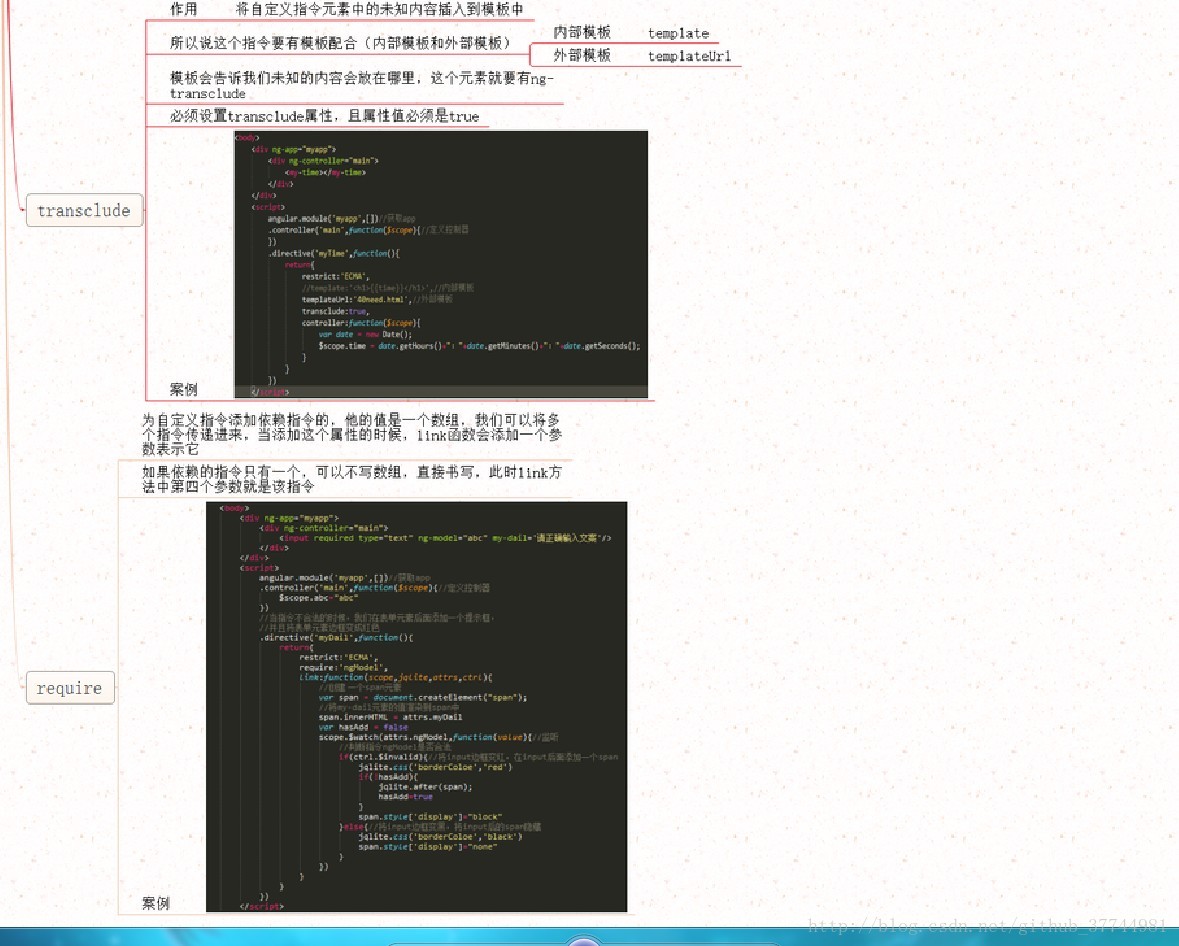The image size is (1179, 946).
Task: Select the transclude mind map node
Action: pos(84,210)
